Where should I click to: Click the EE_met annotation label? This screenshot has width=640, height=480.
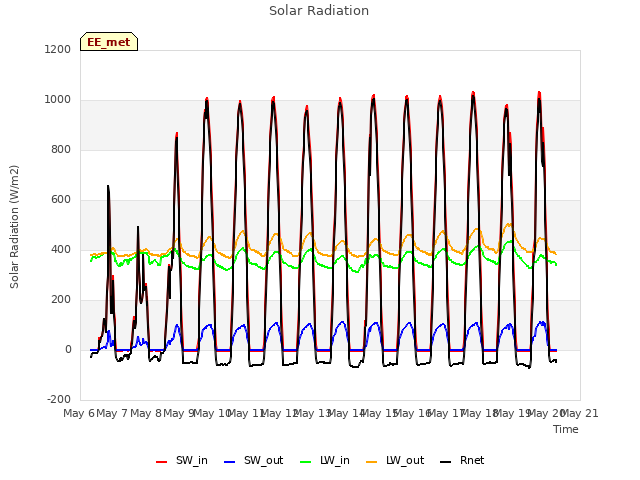(109, 42)
